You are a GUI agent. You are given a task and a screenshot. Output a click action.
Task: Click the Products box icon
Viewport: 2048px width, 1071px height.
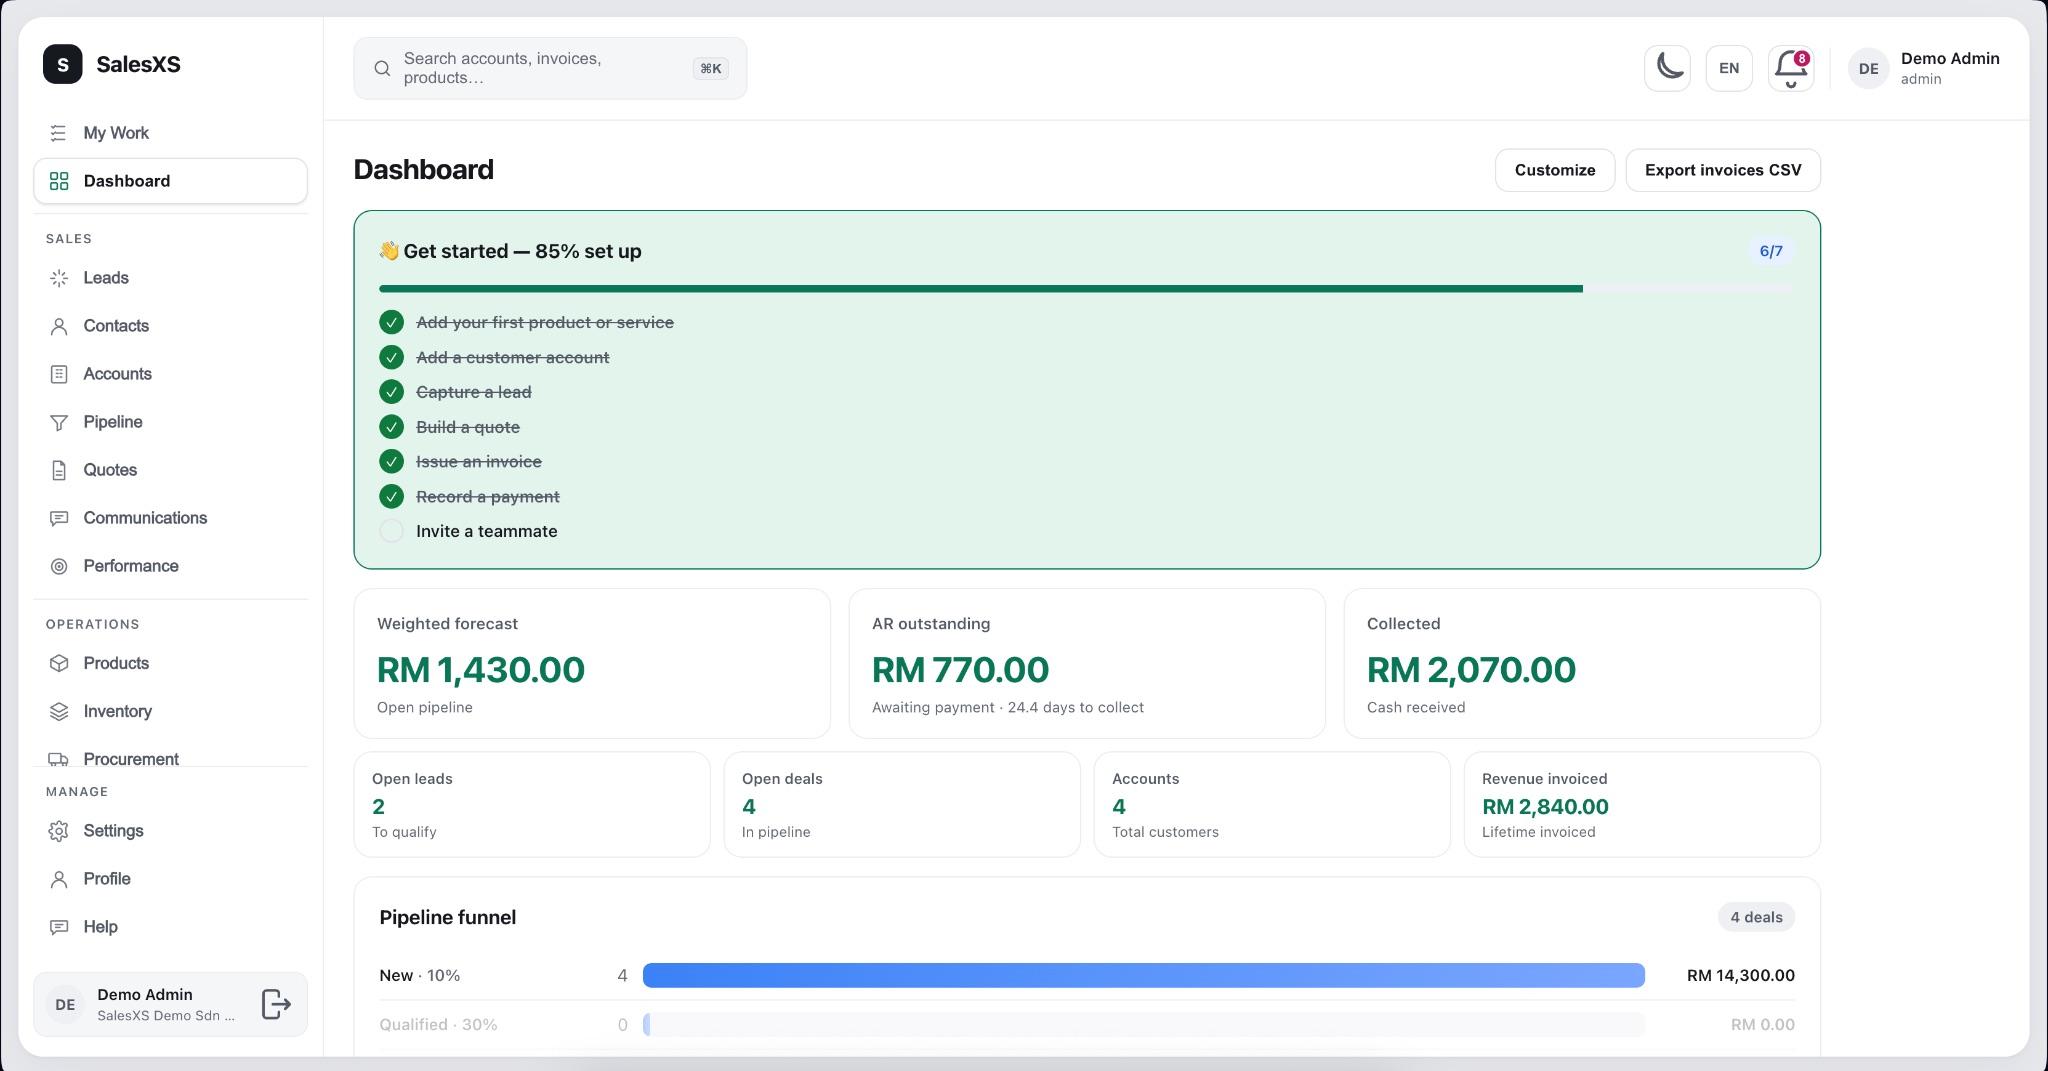tap(59, 663)
